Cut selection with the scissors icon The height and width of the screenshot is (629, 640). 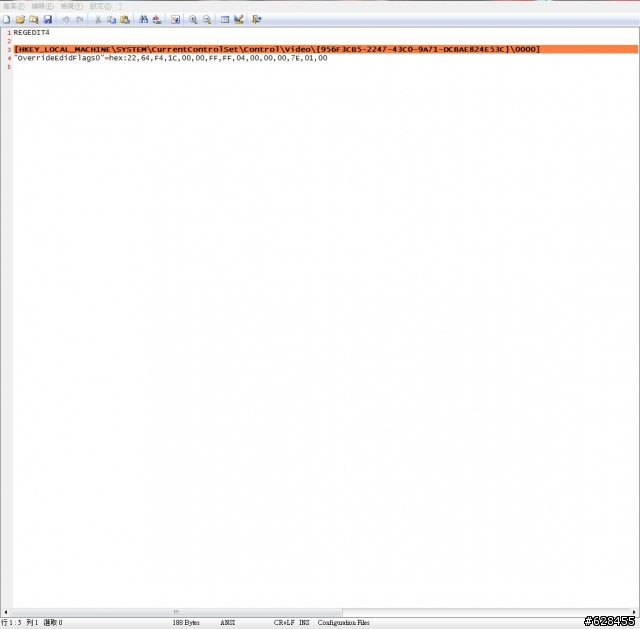98,19
